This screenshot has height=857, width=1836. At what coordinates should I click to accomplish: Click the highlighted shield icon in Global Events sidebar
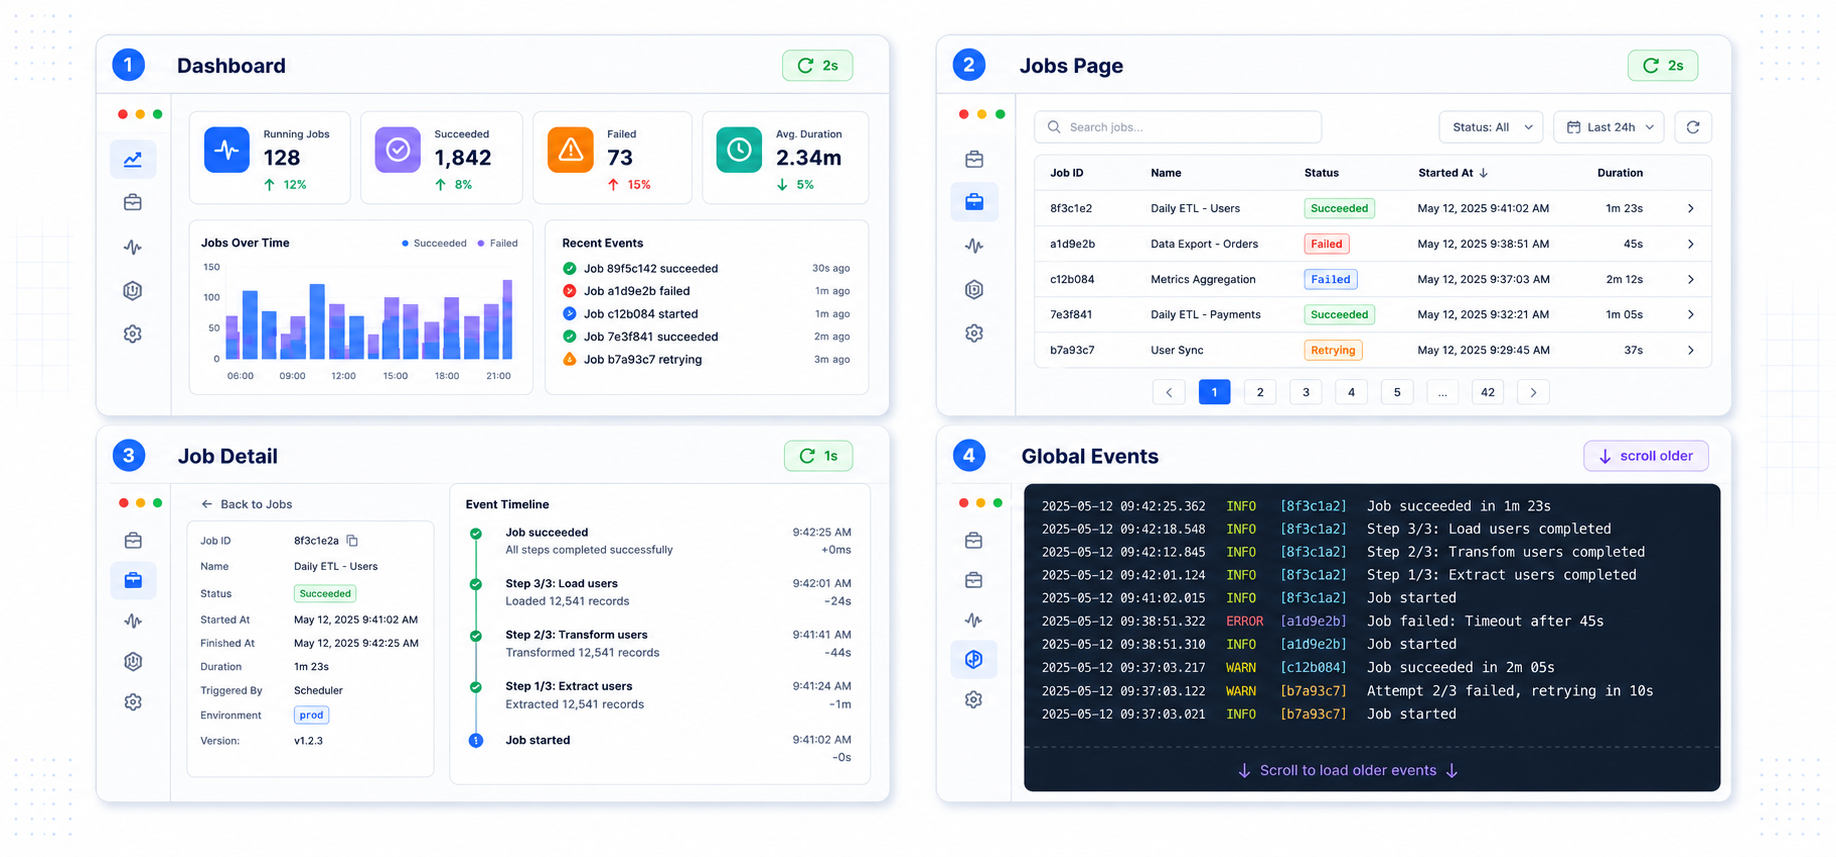[974, 659]
